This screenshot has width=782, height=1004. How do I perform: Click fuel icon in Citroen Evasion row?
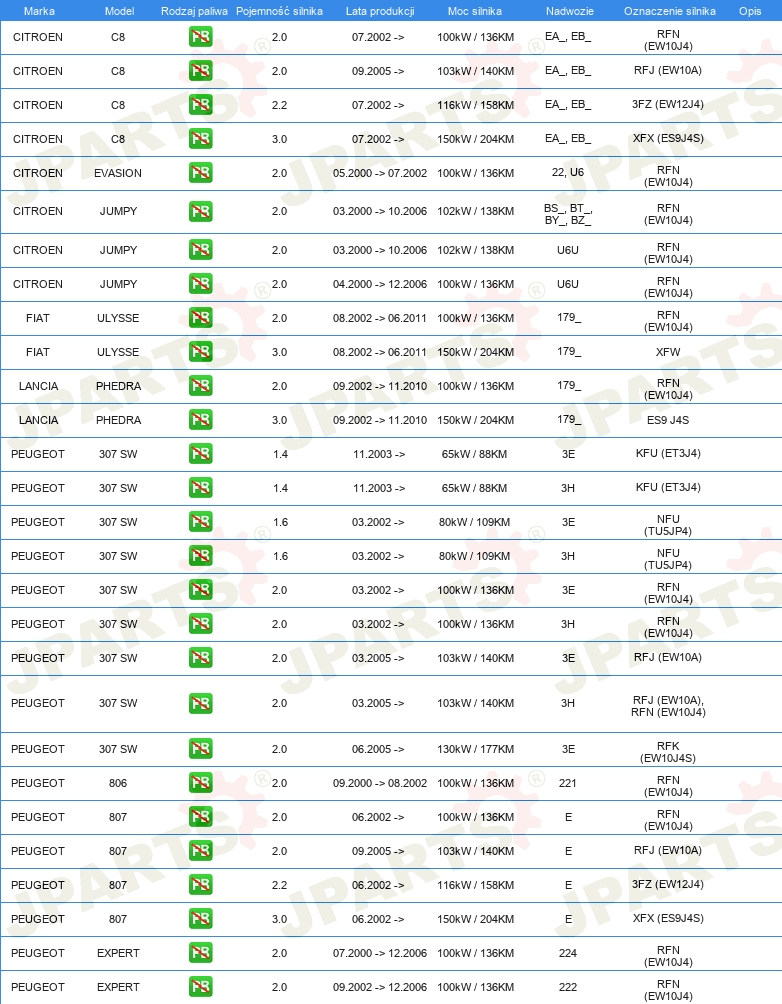point(200,173)
